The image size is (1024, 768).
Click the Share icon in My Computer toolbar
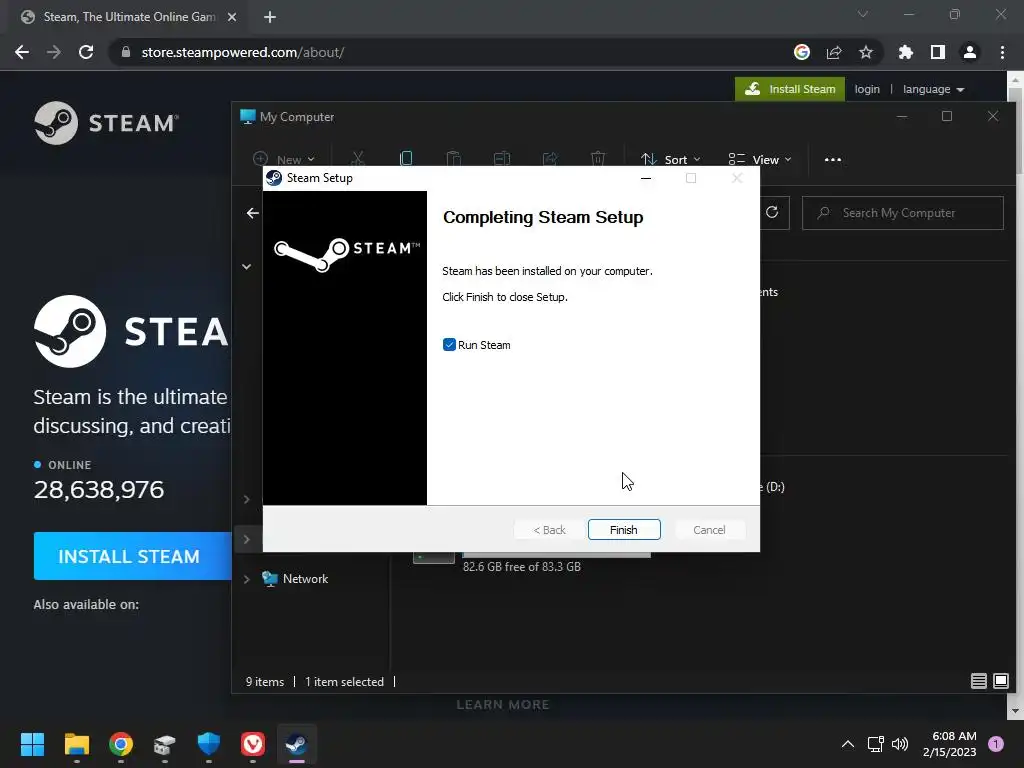click(550, 159)
